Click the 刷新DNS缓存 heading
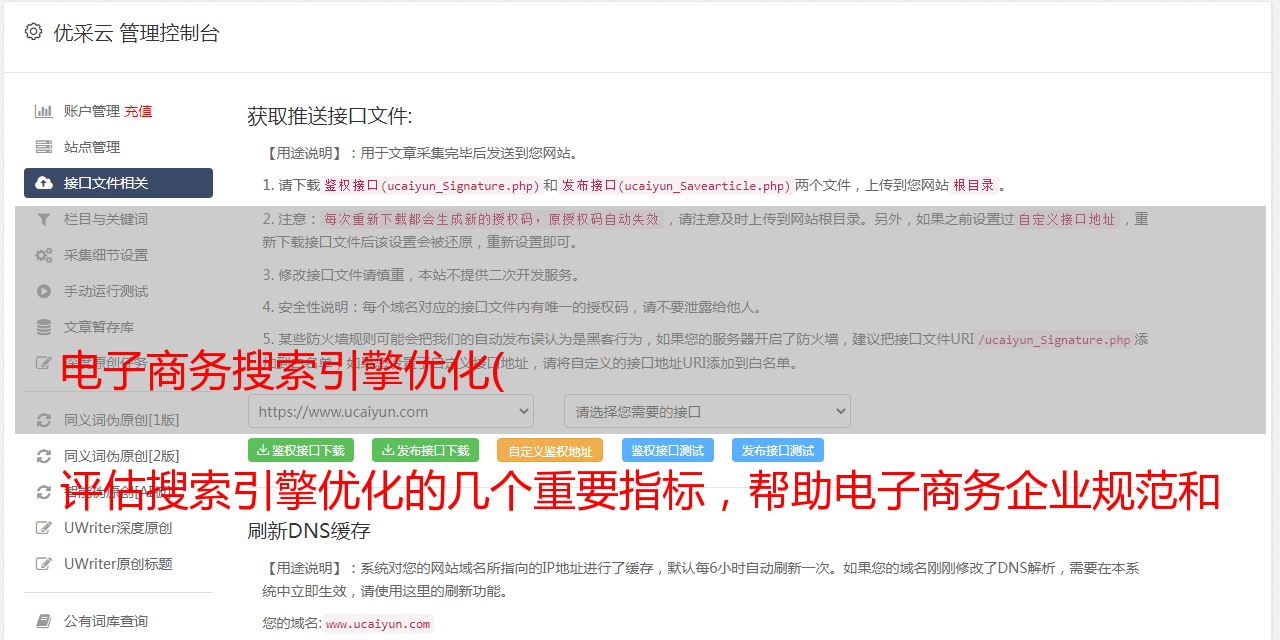The width and height of the screenshot is (1280, 640). 309,531
